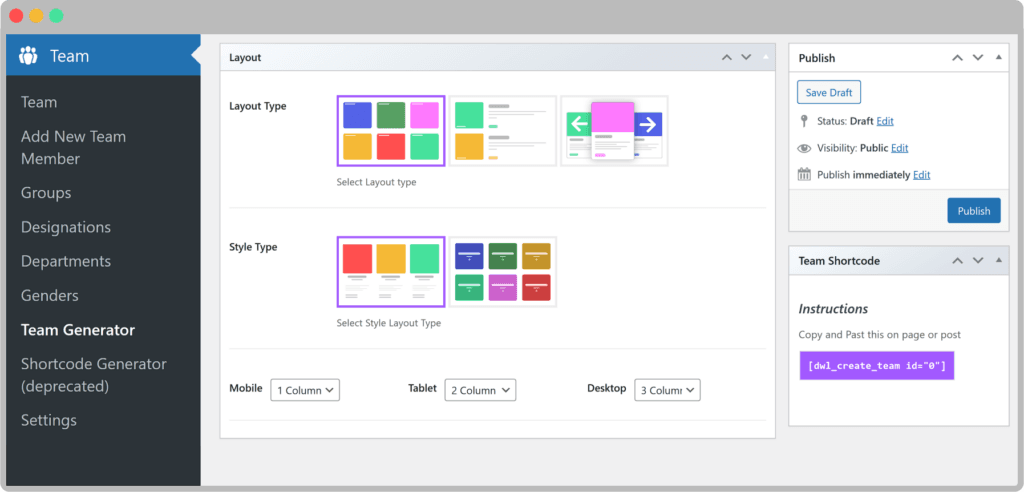The width and height of the screenshot is (1024, 492).
Task: Choose the list layout type thumbnail
Action: 502,131
